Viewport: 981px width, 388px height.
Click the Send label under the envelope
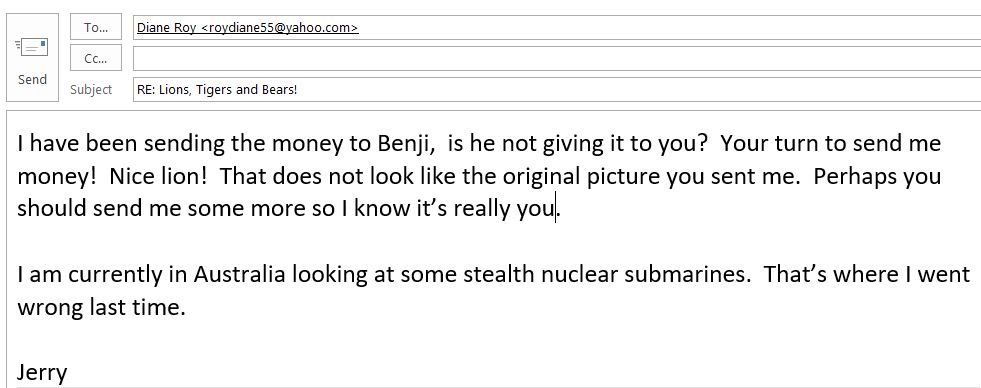[33, 79]
